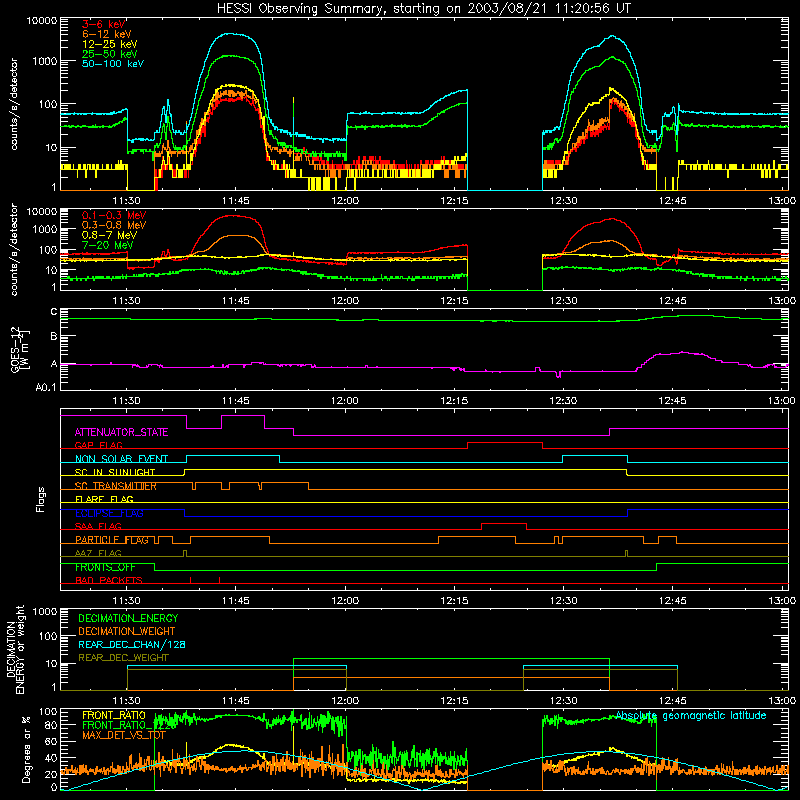This screenshot has height=800, width=800.
Task: Click the ATTENUATOR_STATE flag label
Action: (121, 432)
